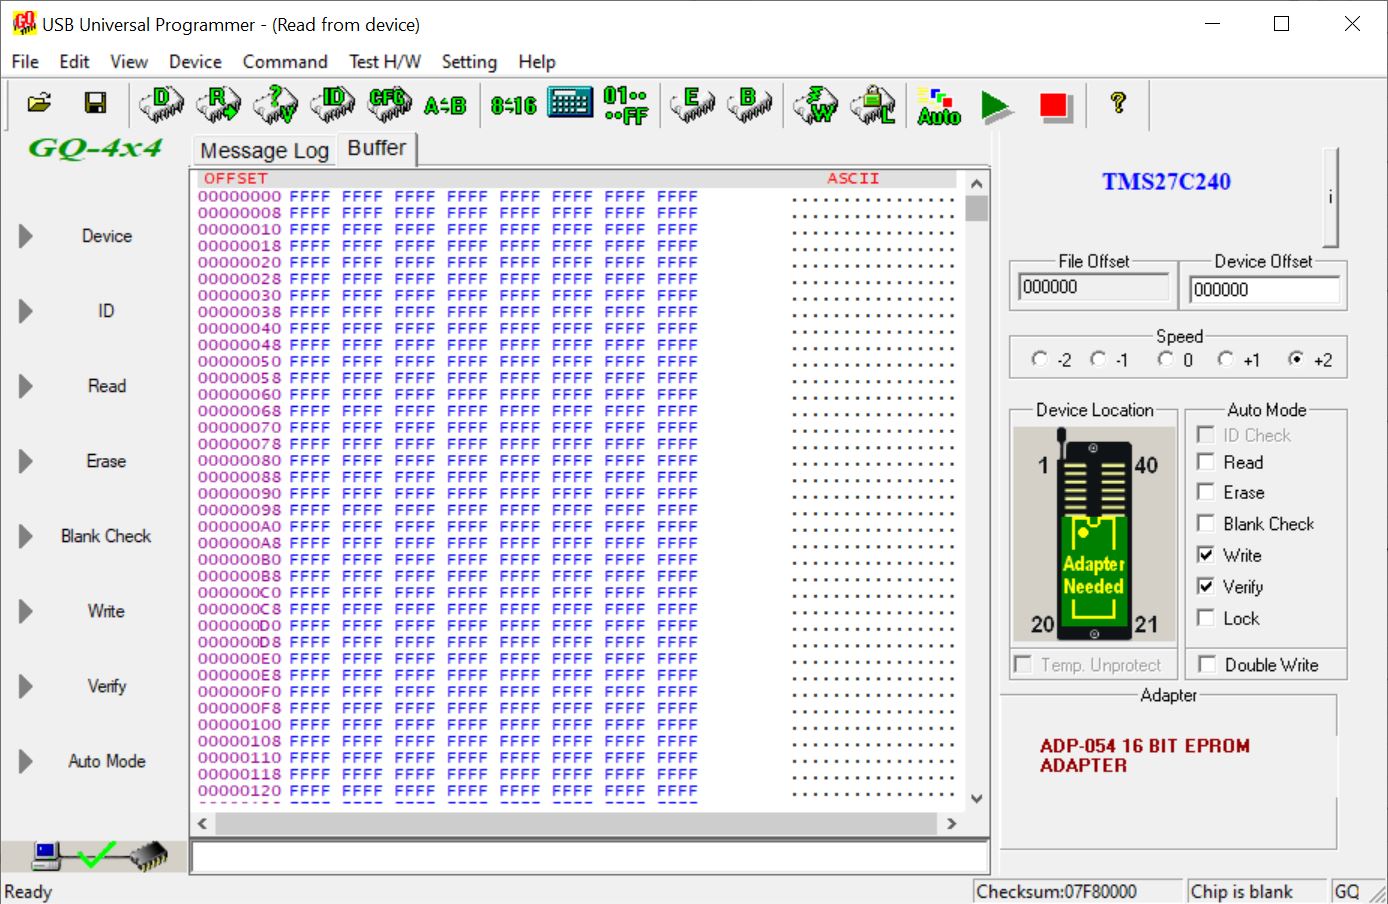Expand the Erase sidebar arrow

[x=25, y=461]
